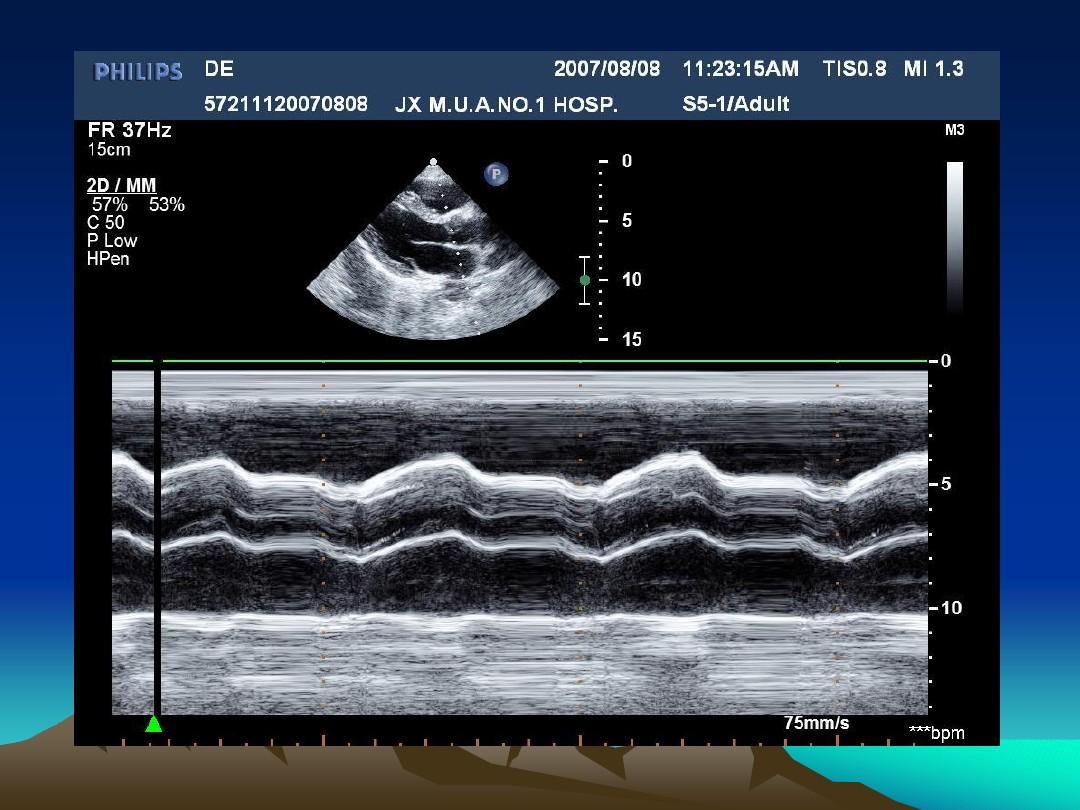Image resolution: width=1080 pixels, height=810 pixels.
Task: Click the '5' mark on the 2D depth scale
Action: coord(627,220)
